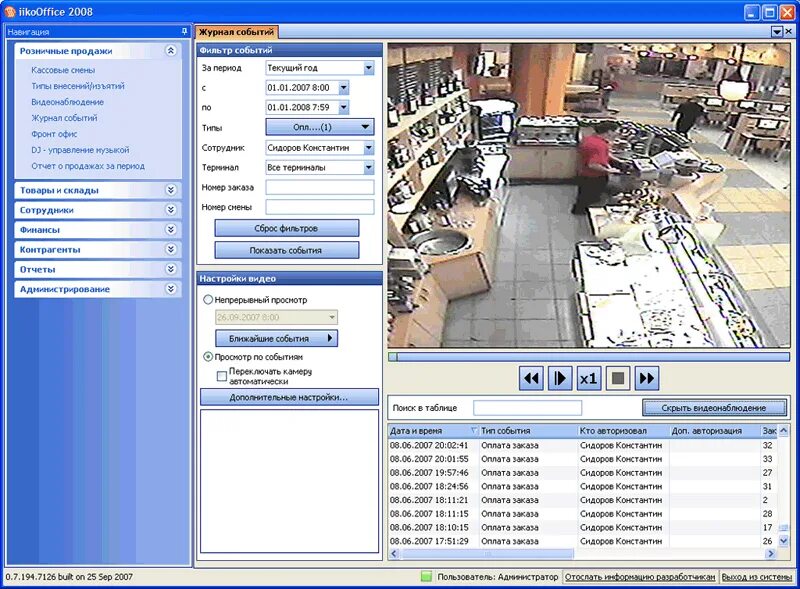Viewport: 800px width, 589px height.
Task: Collapse the Розничные продажи section
Action: (171, 51)
